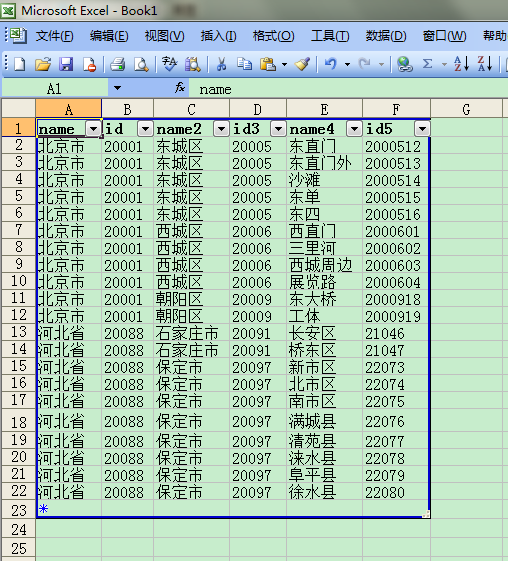Open the filter dropdown for id3 column
508x561 pixels.
278,128
